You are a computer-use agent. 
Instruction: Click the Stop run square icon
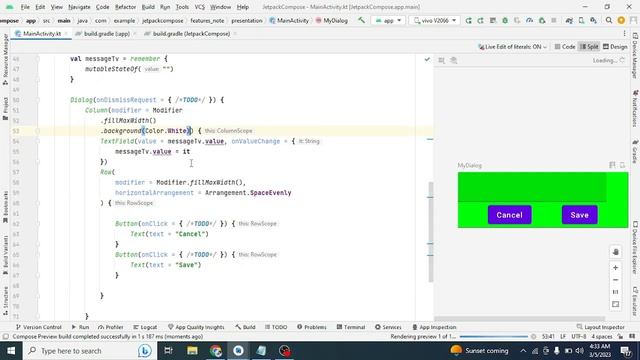554,20
